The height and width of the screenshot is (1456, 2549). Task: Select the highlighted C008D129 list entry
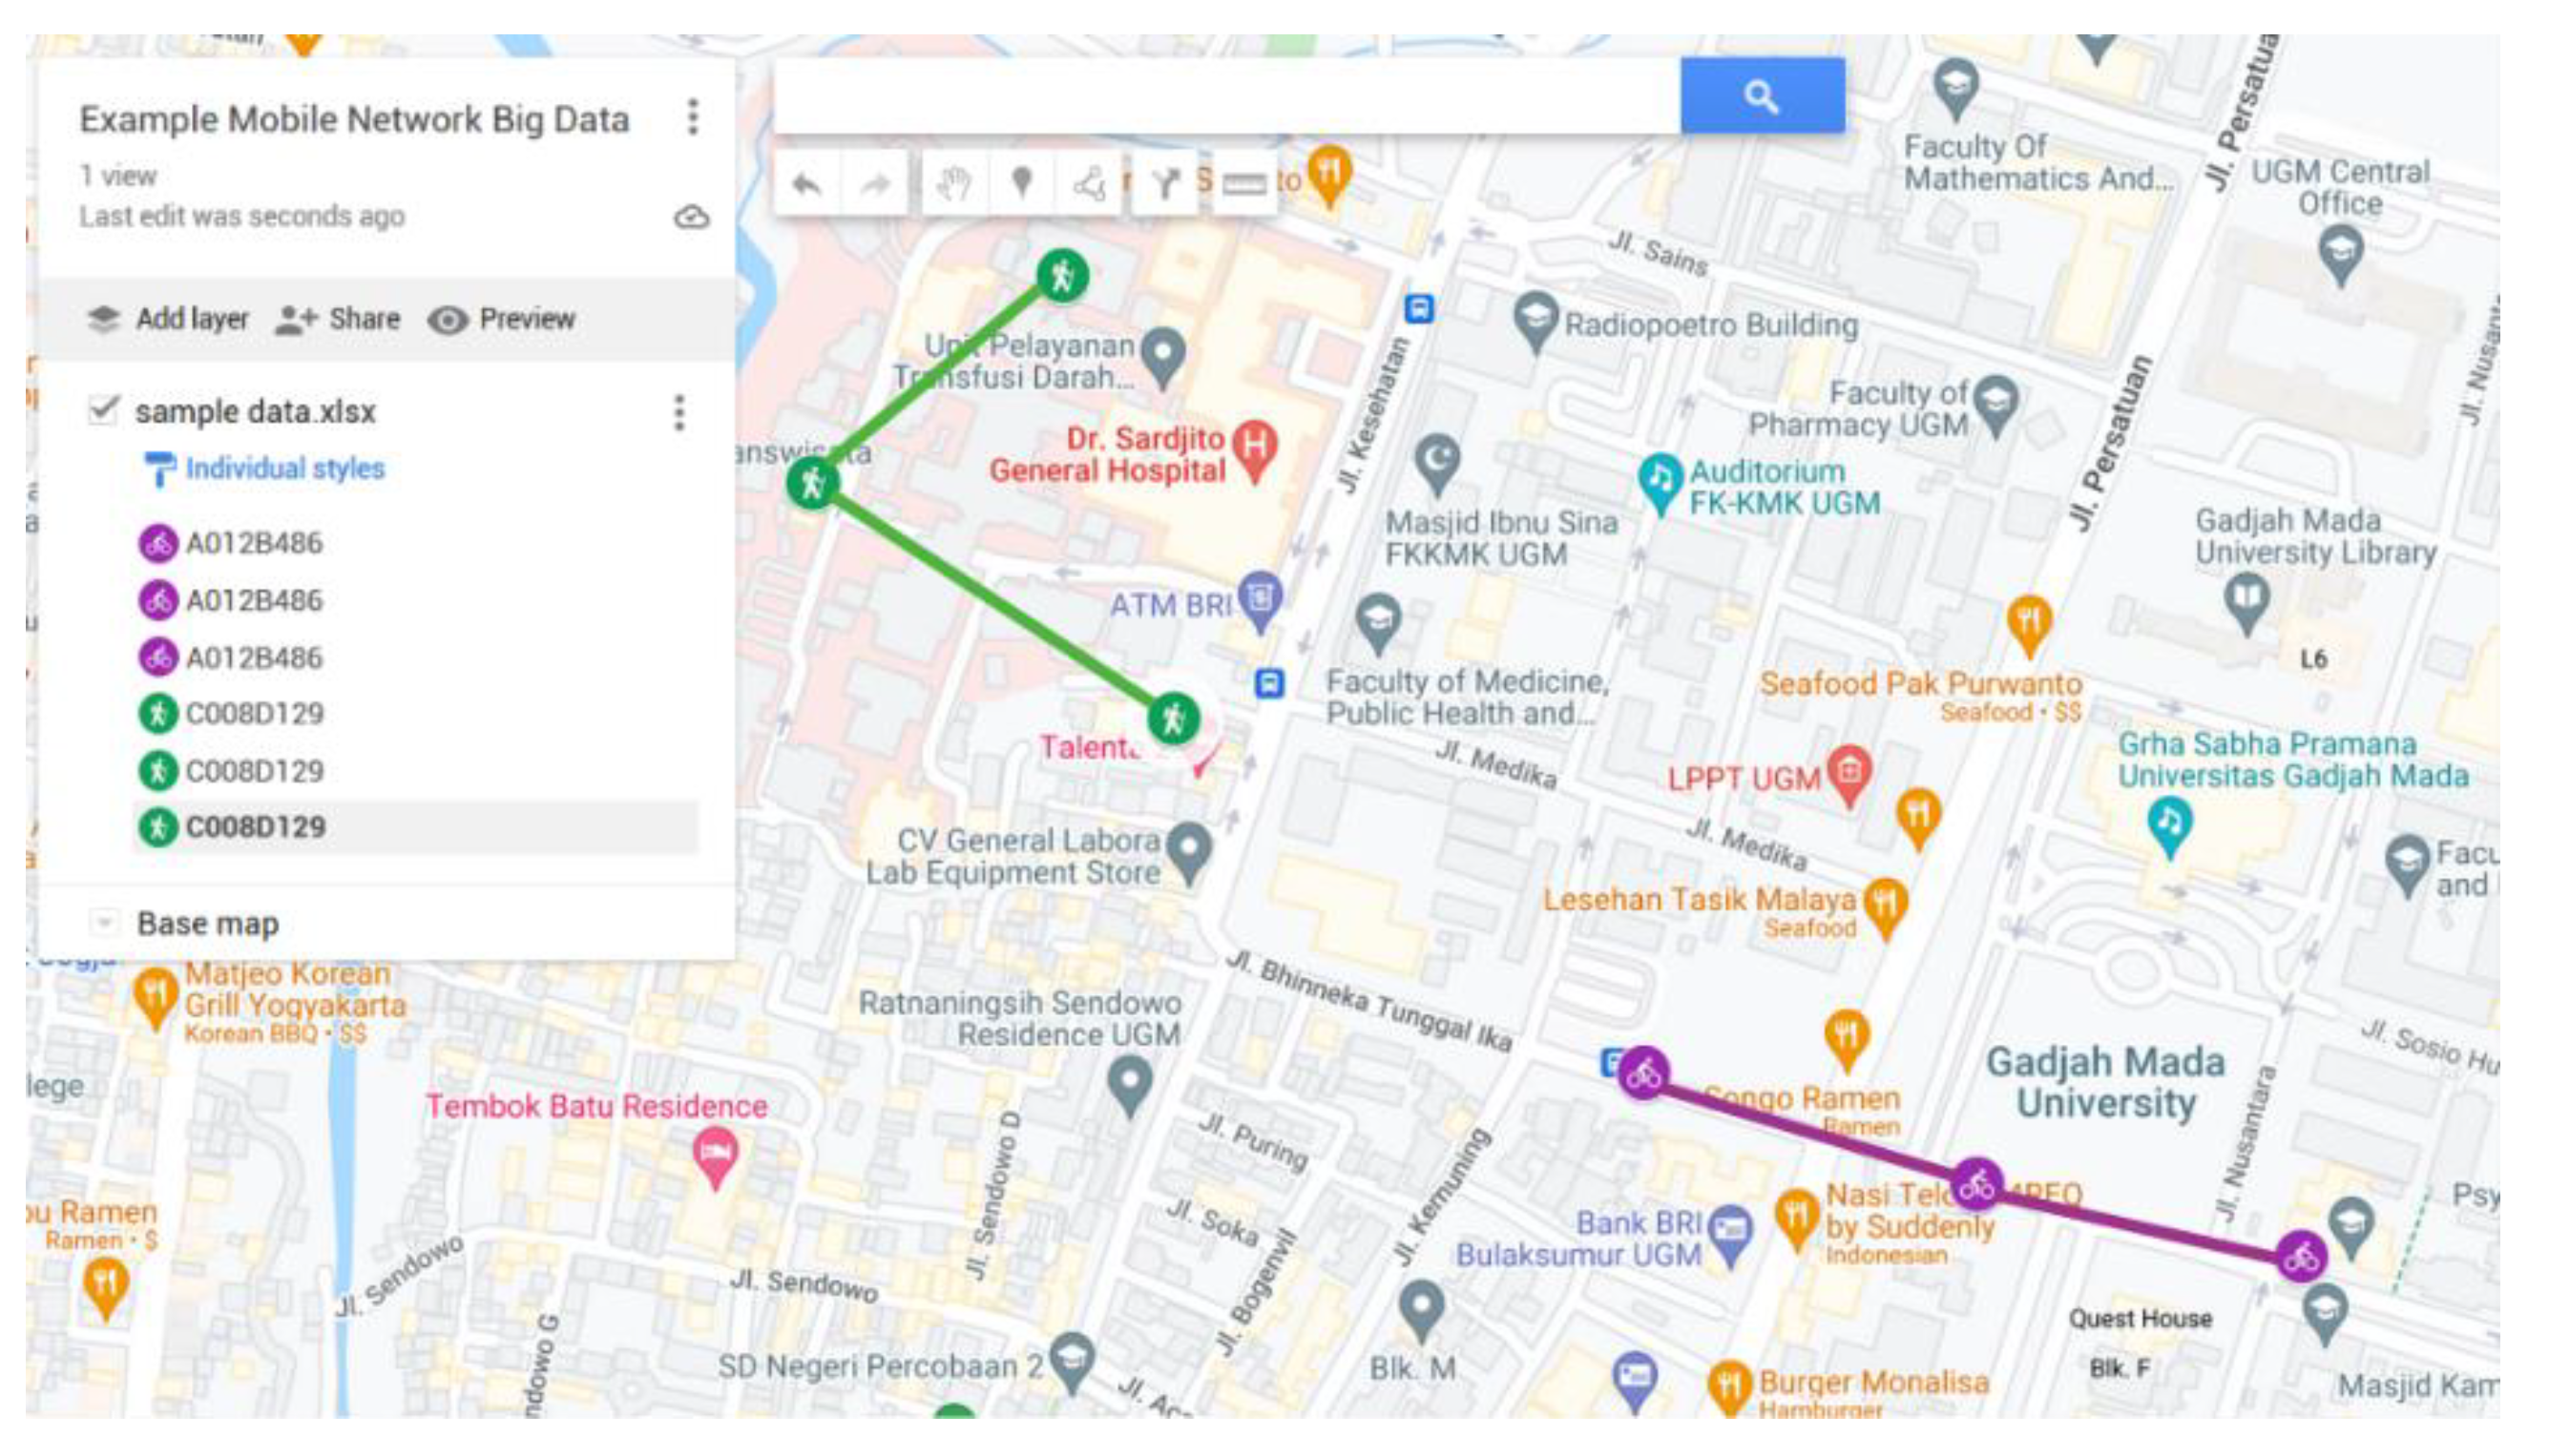tap(415, 827)
